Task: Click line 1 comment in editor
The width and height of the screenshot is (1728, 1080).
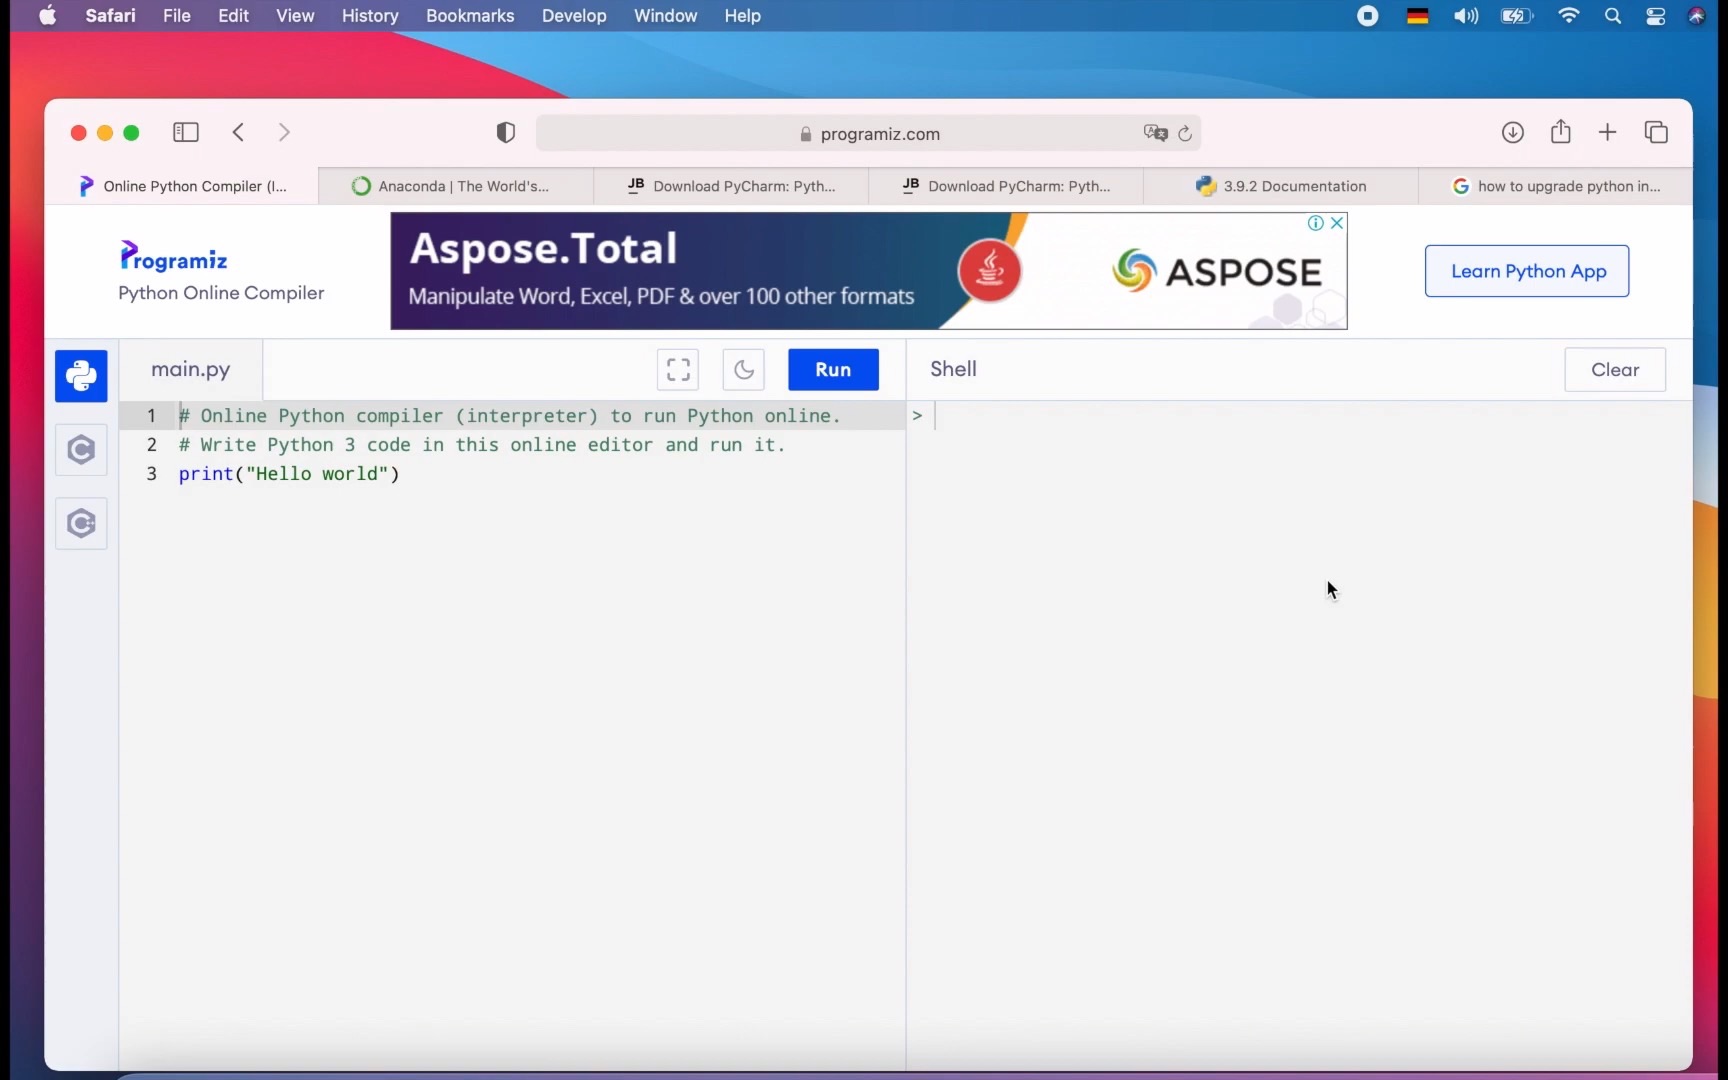Action: (x=510, y=416)
